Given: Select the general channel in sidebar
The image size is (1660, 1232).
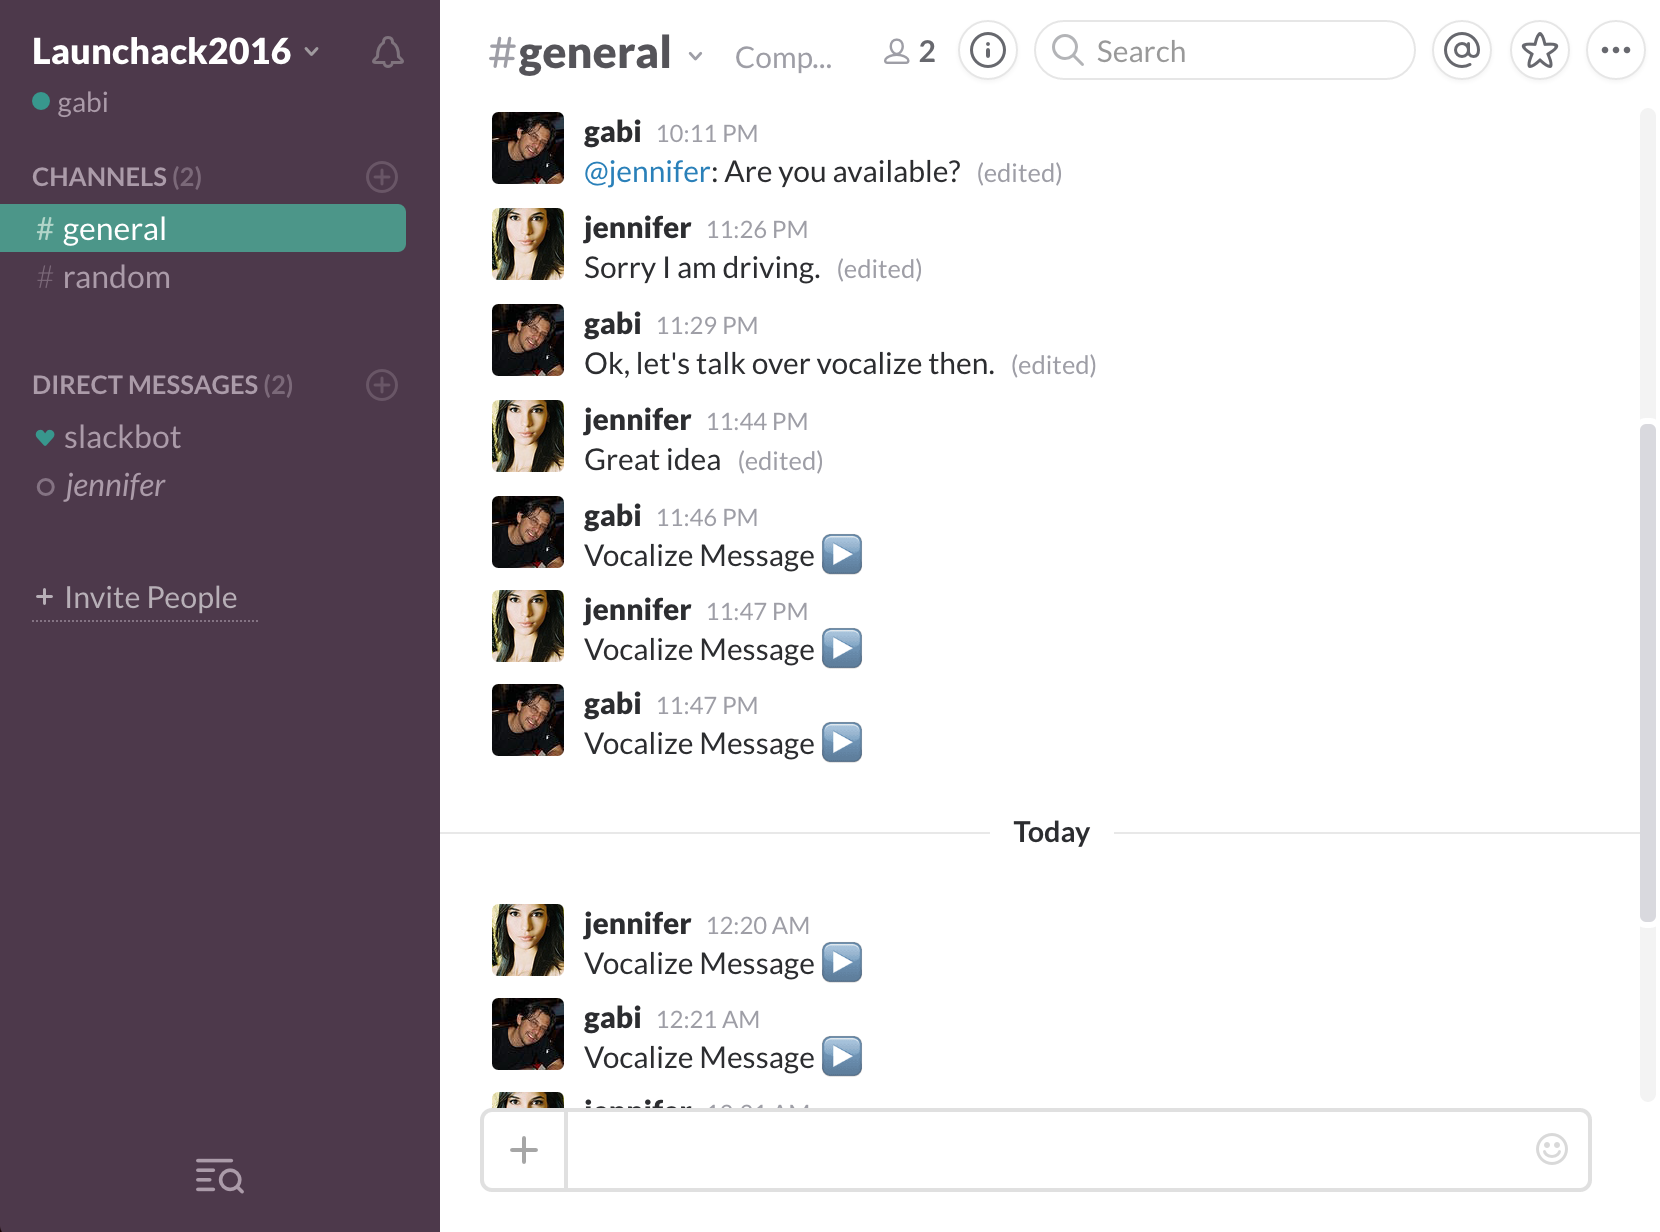Looking at the screenshot, I should coord(203,228).
